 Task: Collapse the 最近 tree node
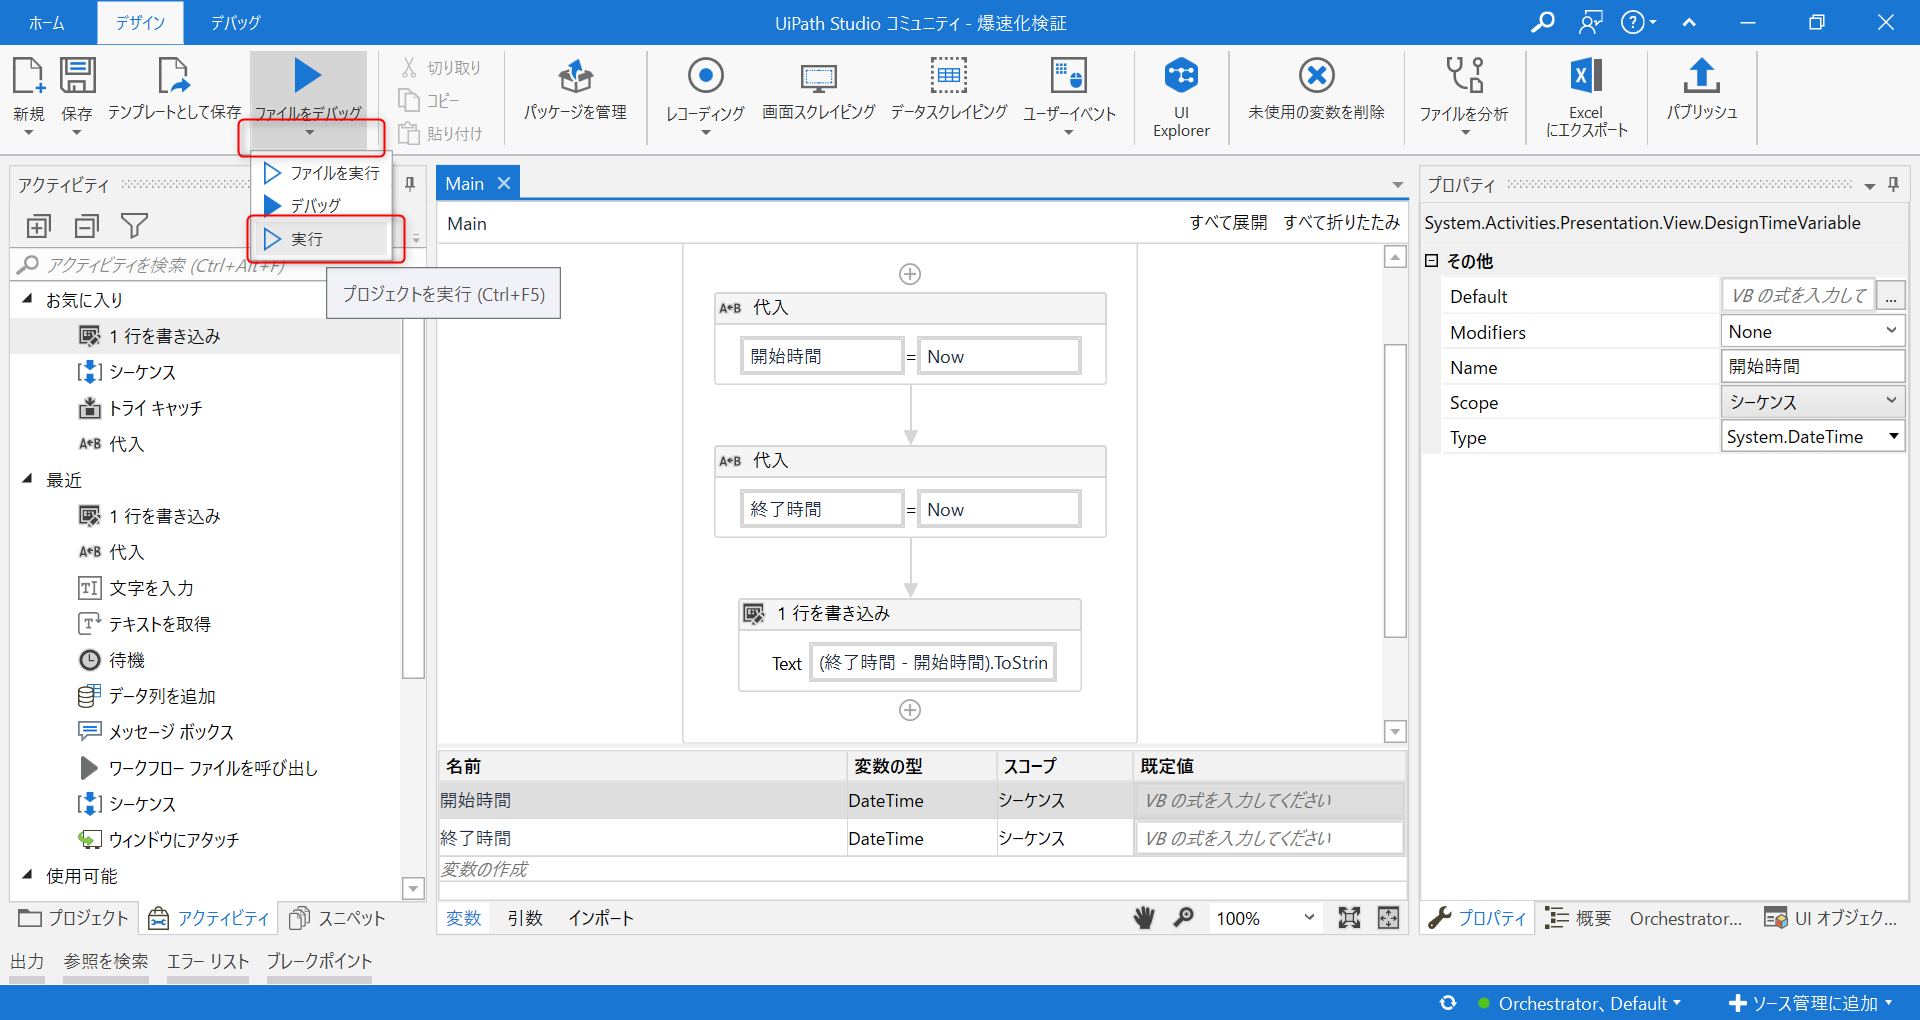(27, 479)
